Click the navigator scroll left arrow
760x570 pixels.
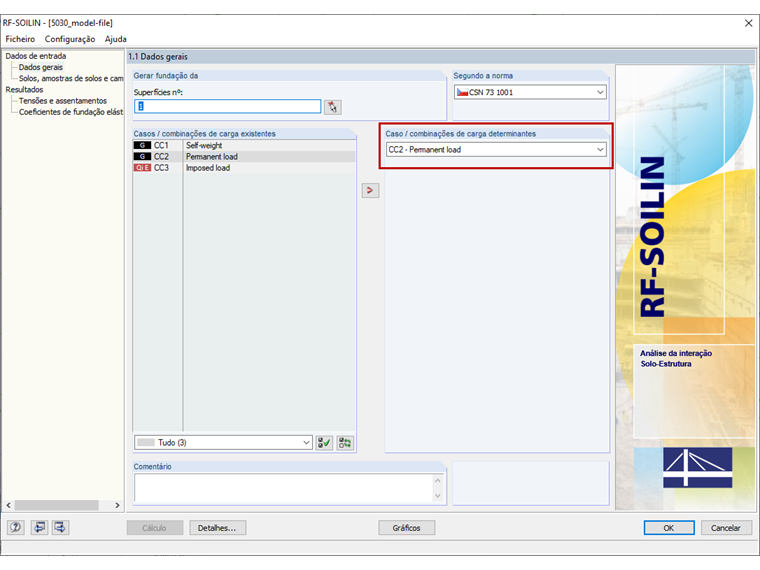tap(8, 506)
